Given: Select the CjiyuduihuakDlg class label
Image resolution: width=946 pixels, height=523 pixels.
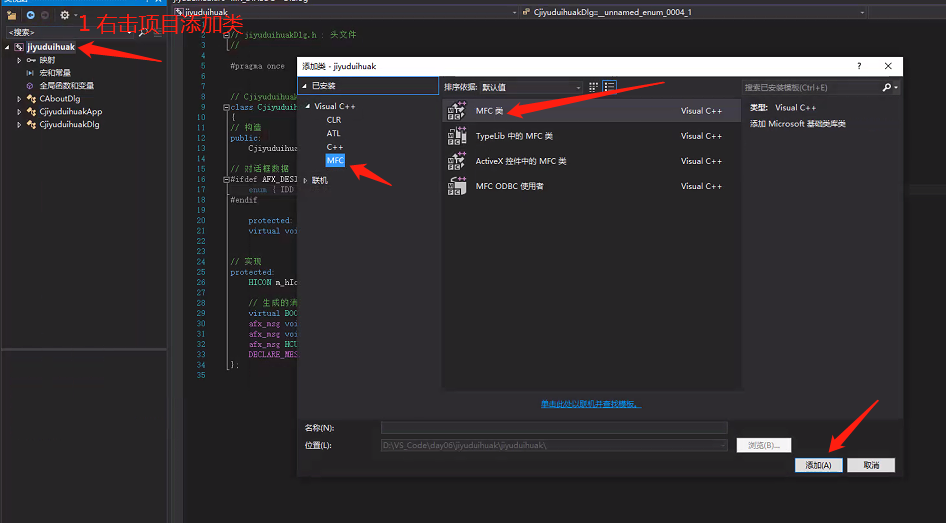Looking at the screenshot, I should point(69,124).
